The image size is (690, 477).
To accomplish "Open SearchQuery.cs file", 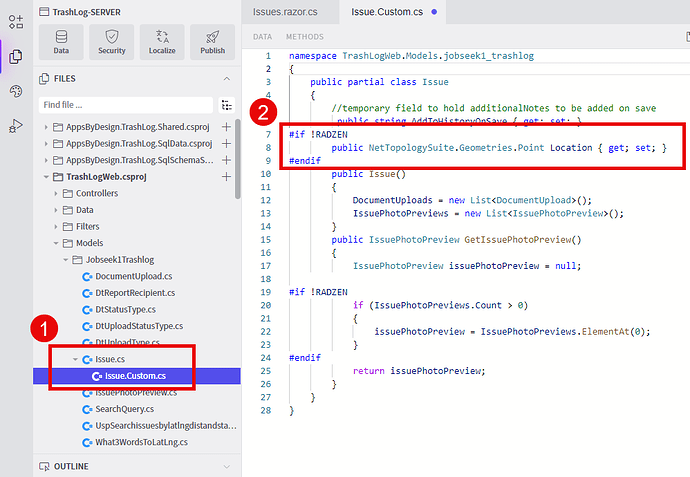I will coord(124,408).
